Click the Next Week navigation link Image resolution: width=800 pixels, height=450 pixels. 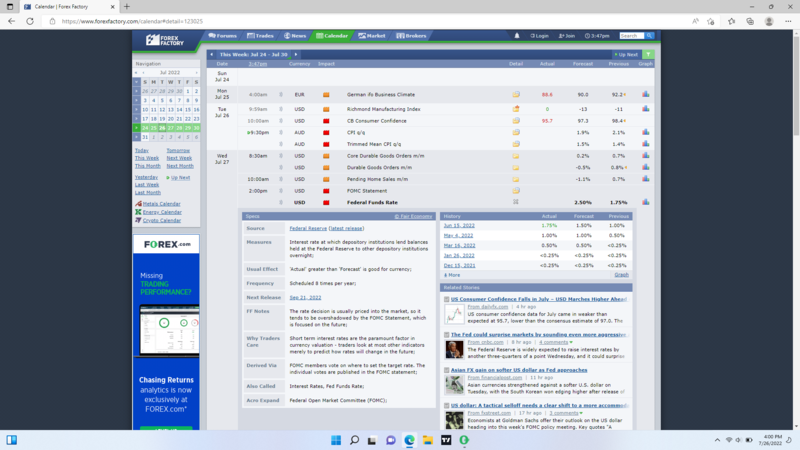[179, 158]
